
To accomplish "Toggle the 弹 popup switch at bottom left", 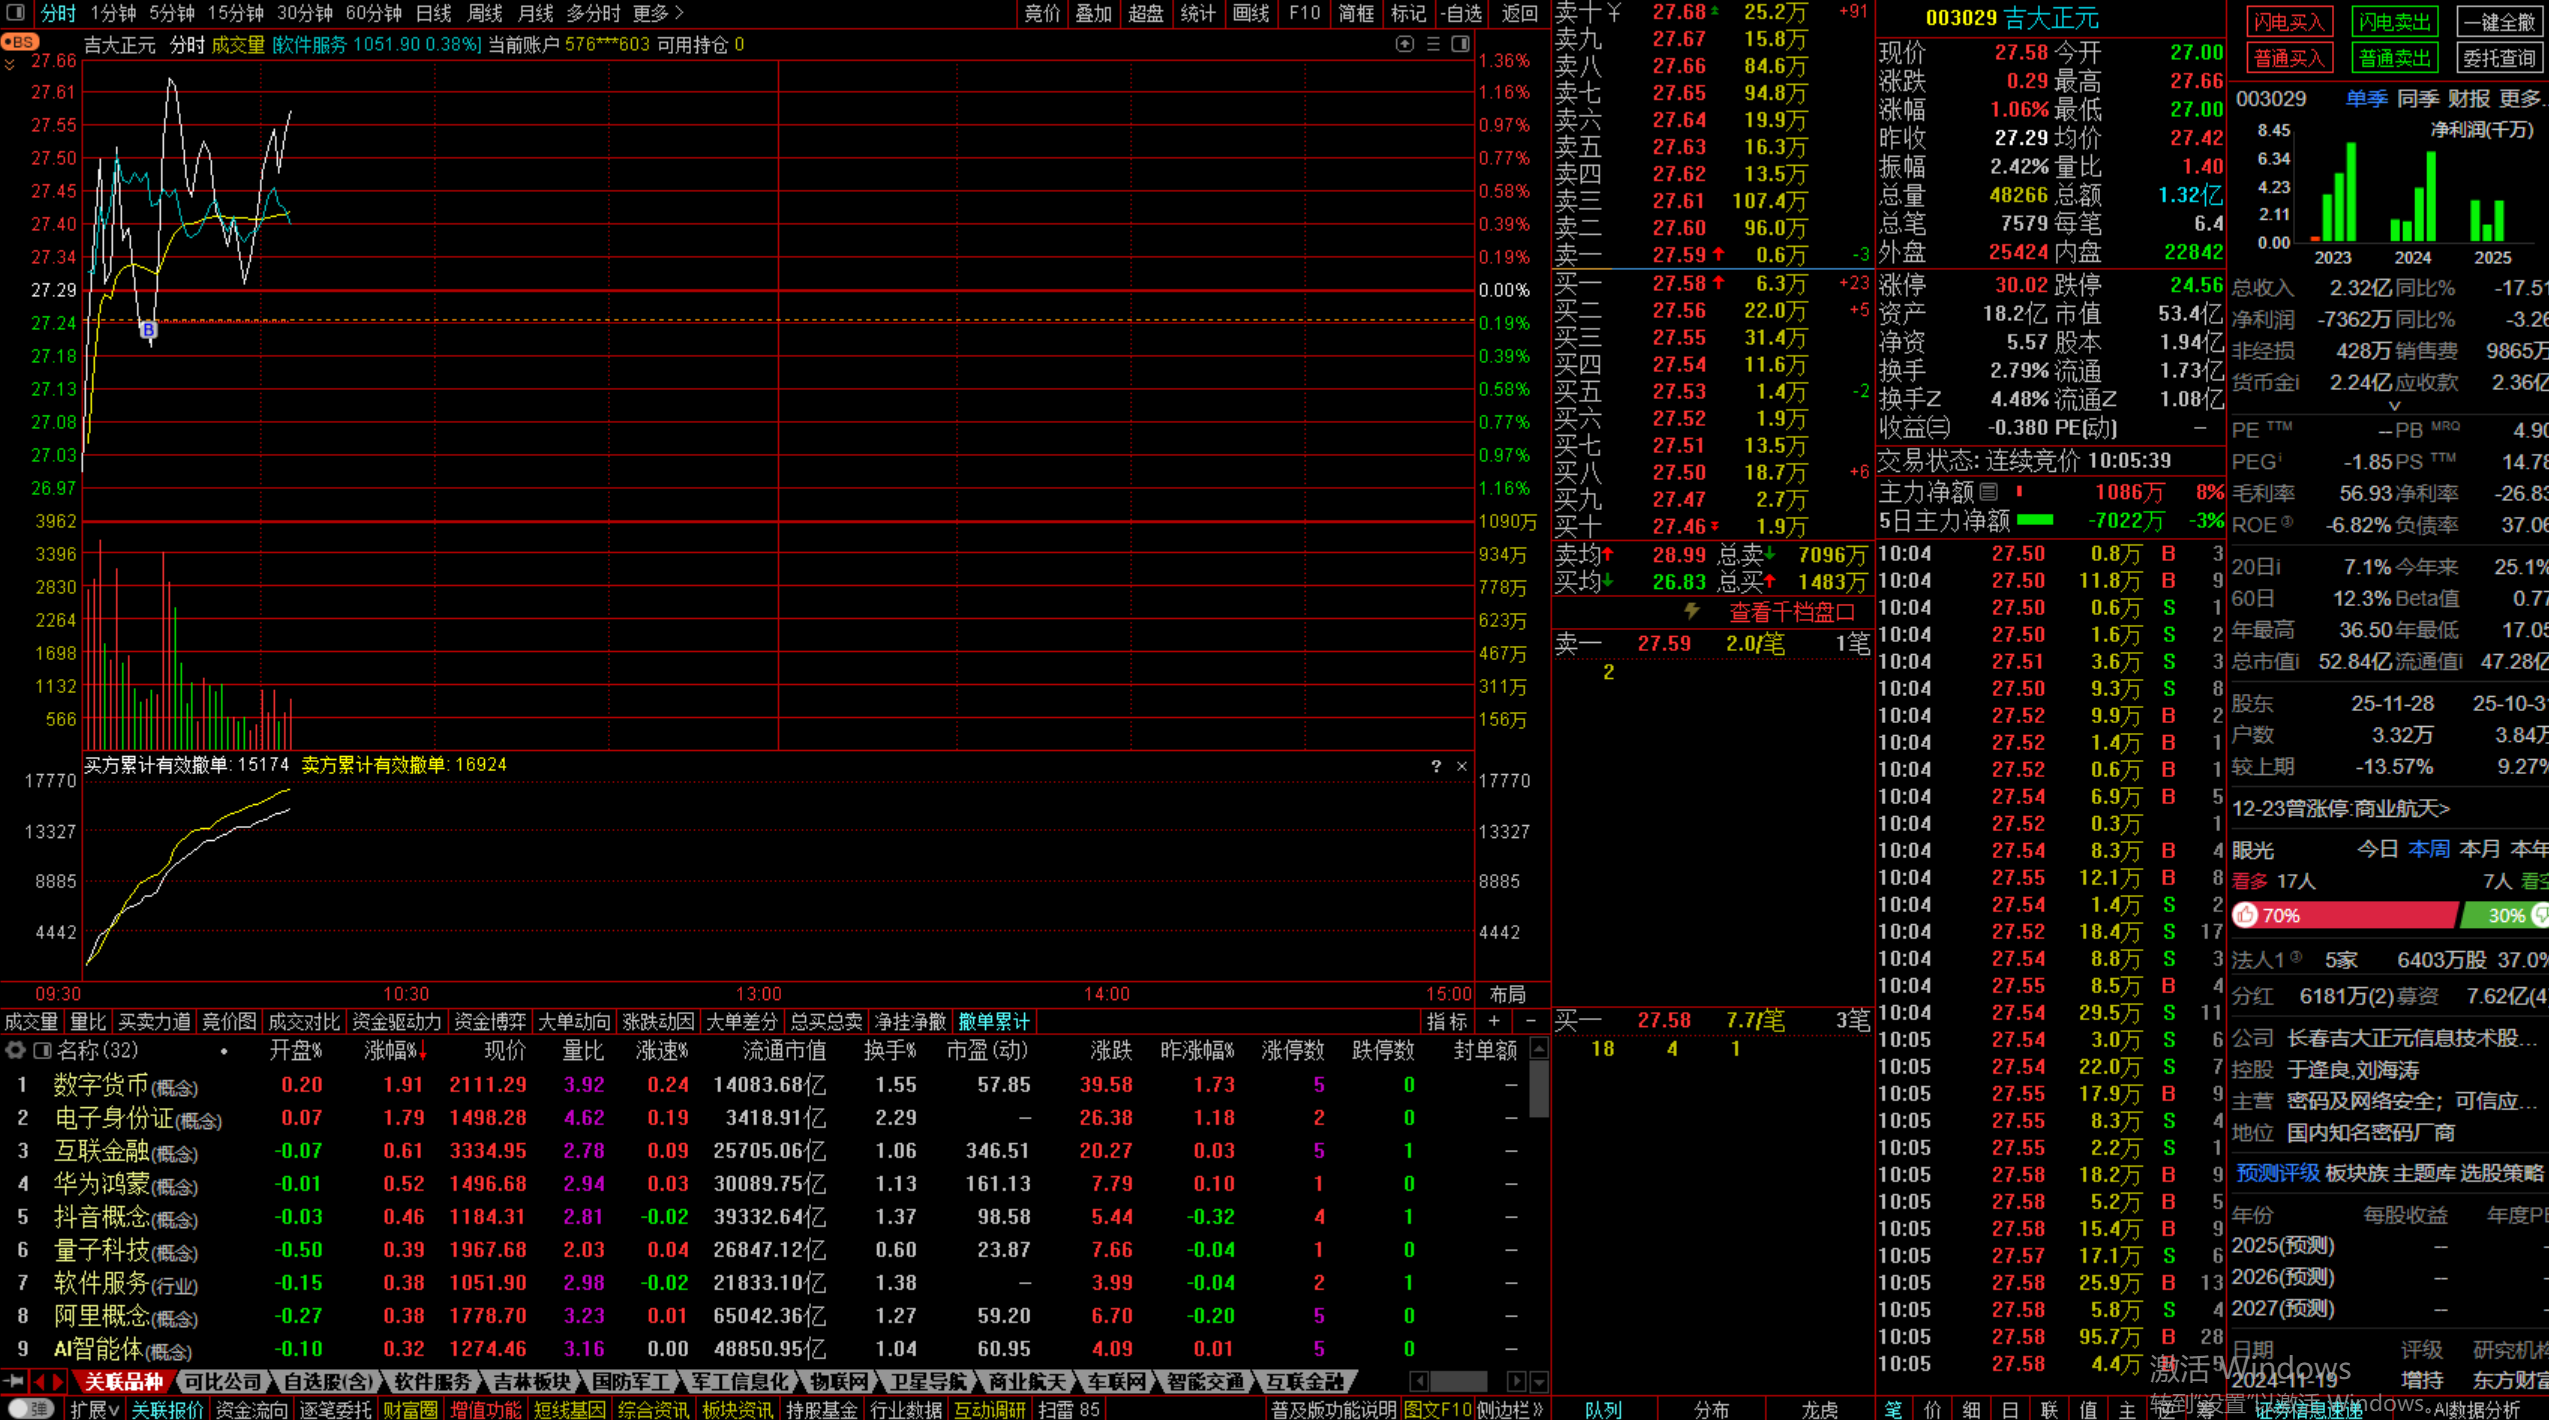I will coord(30,1408).
